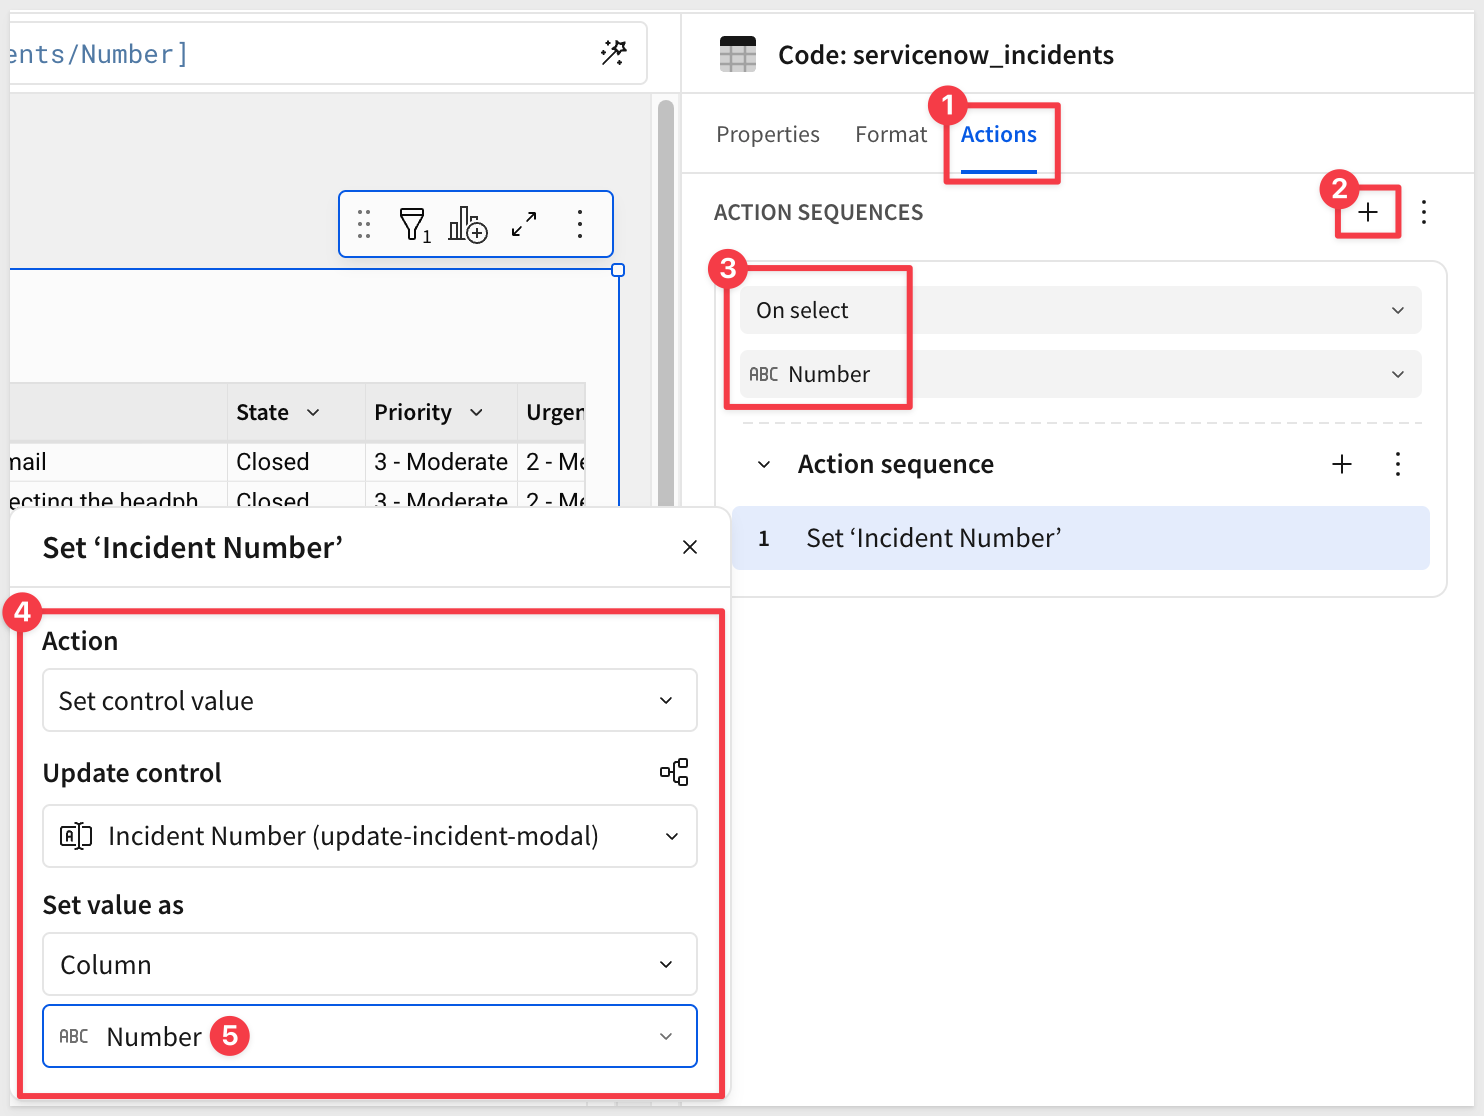Open the Incident Number update control dropdown

[x=369, y=836]
